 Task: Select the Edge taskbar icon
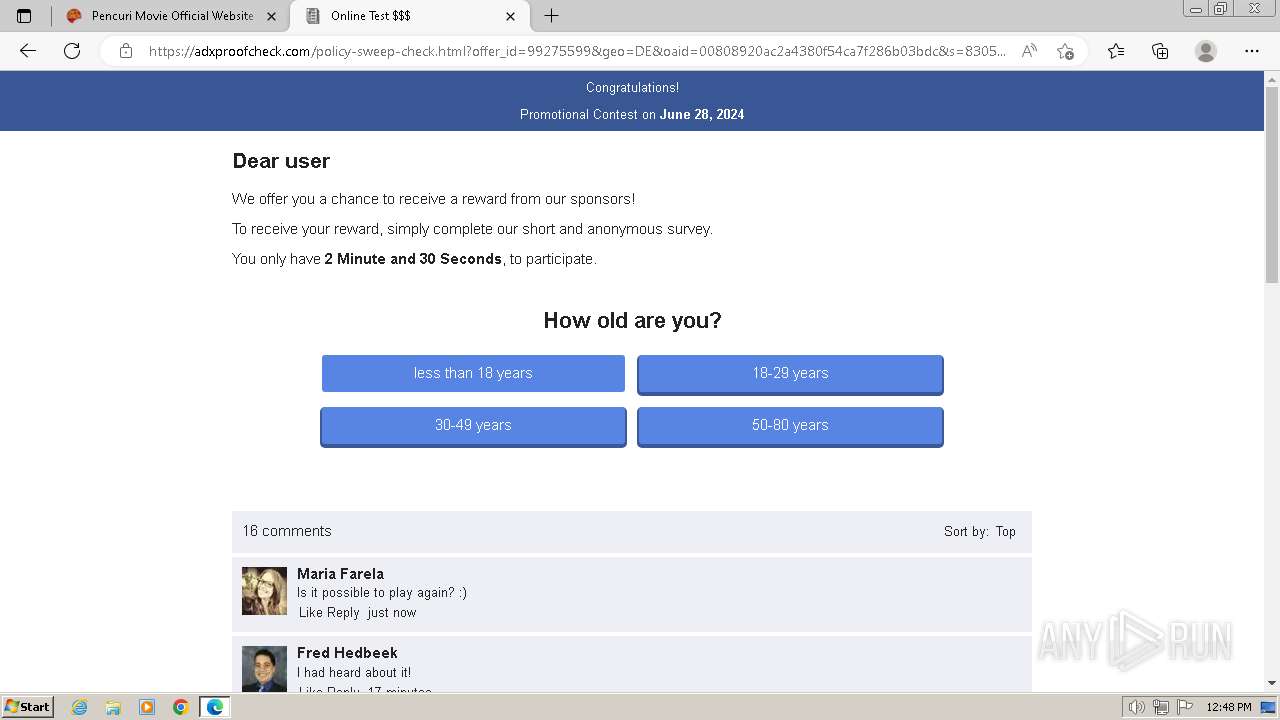pos(215,707)
